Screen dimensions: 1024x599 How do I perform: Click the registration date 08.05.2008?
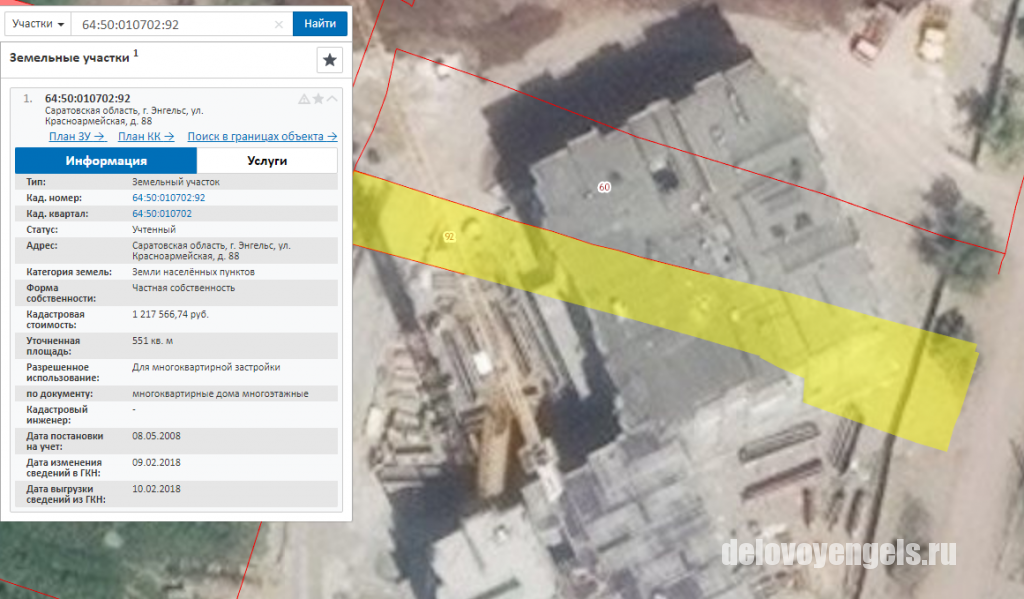tap(156, 436)
